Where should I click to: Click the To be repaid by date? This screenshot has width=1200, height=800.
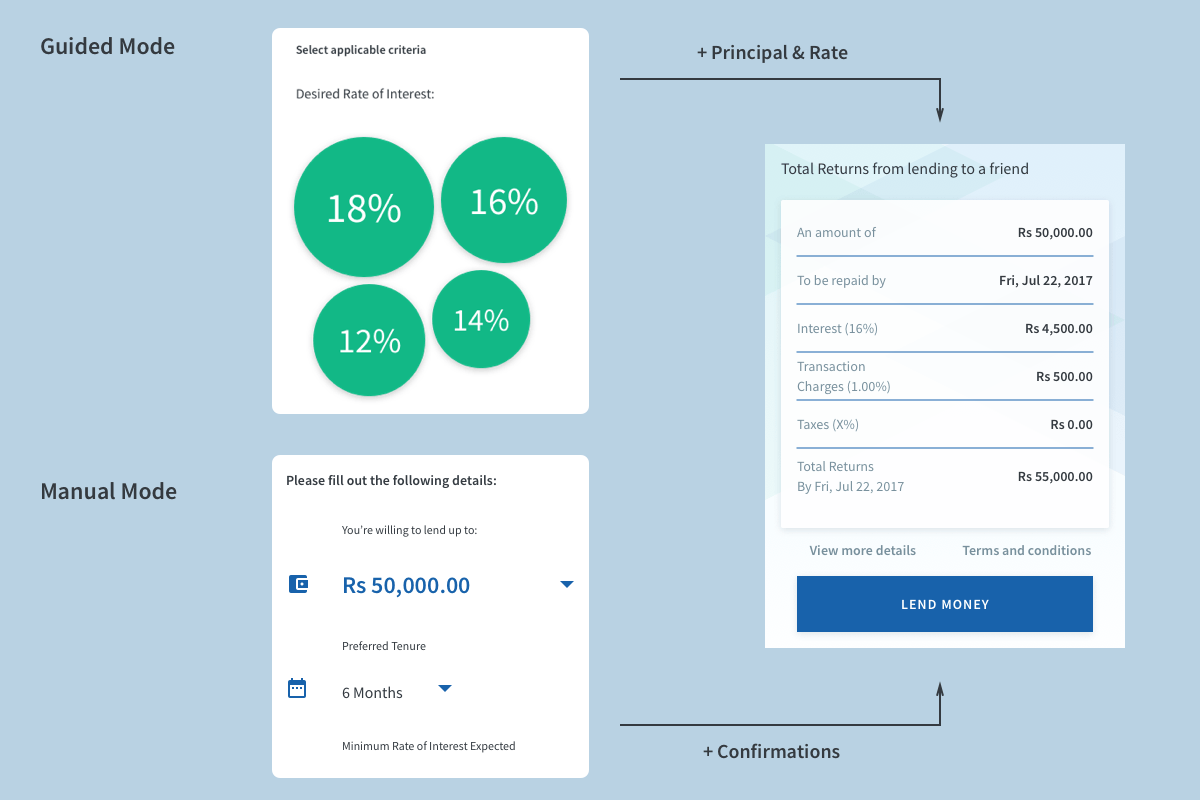point(1045,280)
